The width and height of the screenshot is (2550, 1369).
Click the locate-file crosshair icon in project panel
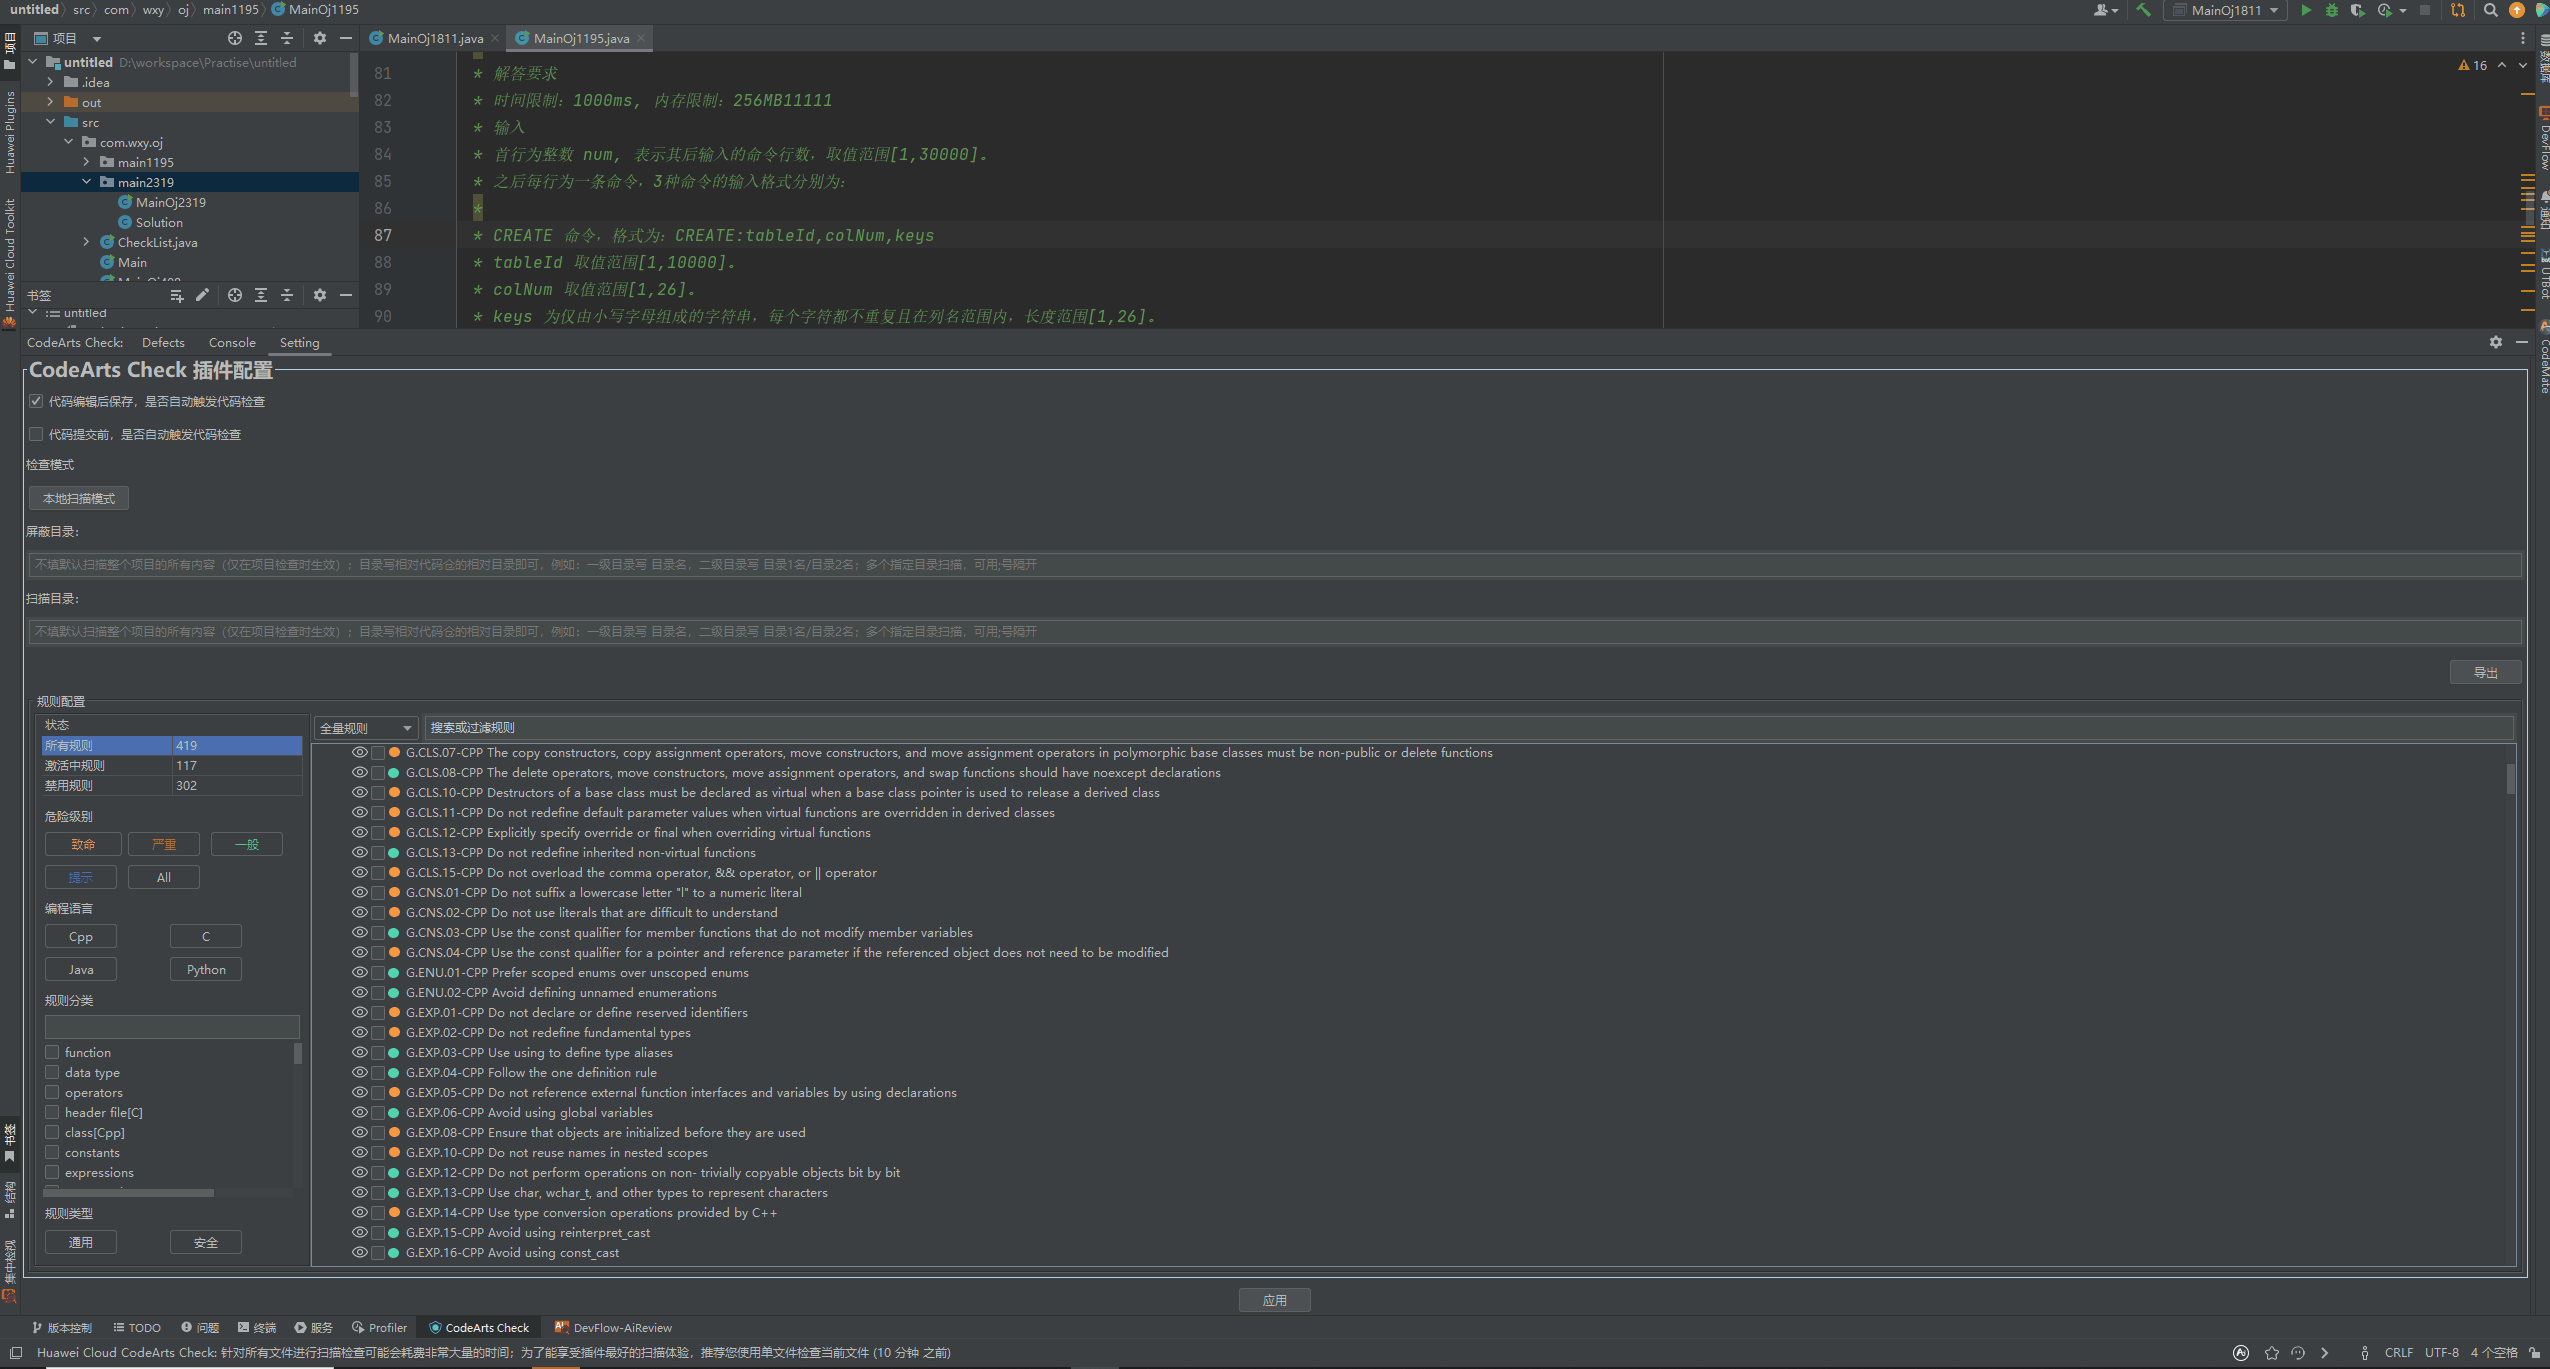(235, 38)
